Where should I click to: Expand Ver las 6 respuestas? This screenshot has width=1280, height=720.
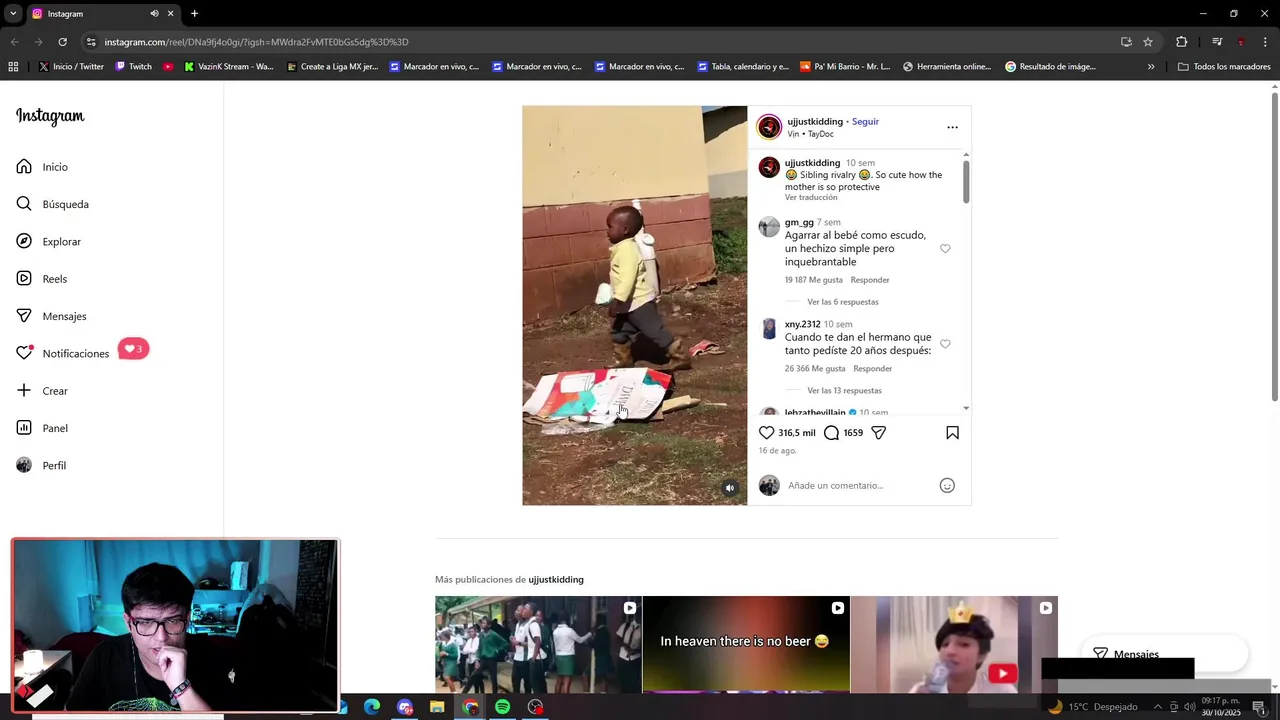point(843,302)
